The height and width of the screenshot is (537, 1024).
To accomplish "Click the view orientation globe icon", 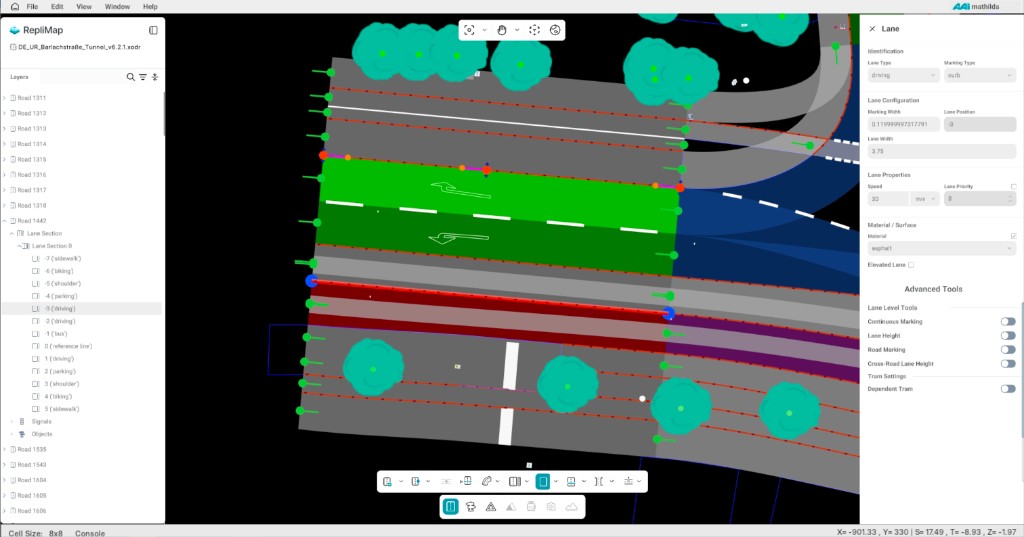I will pyautogui.click(x=554, y=30).
